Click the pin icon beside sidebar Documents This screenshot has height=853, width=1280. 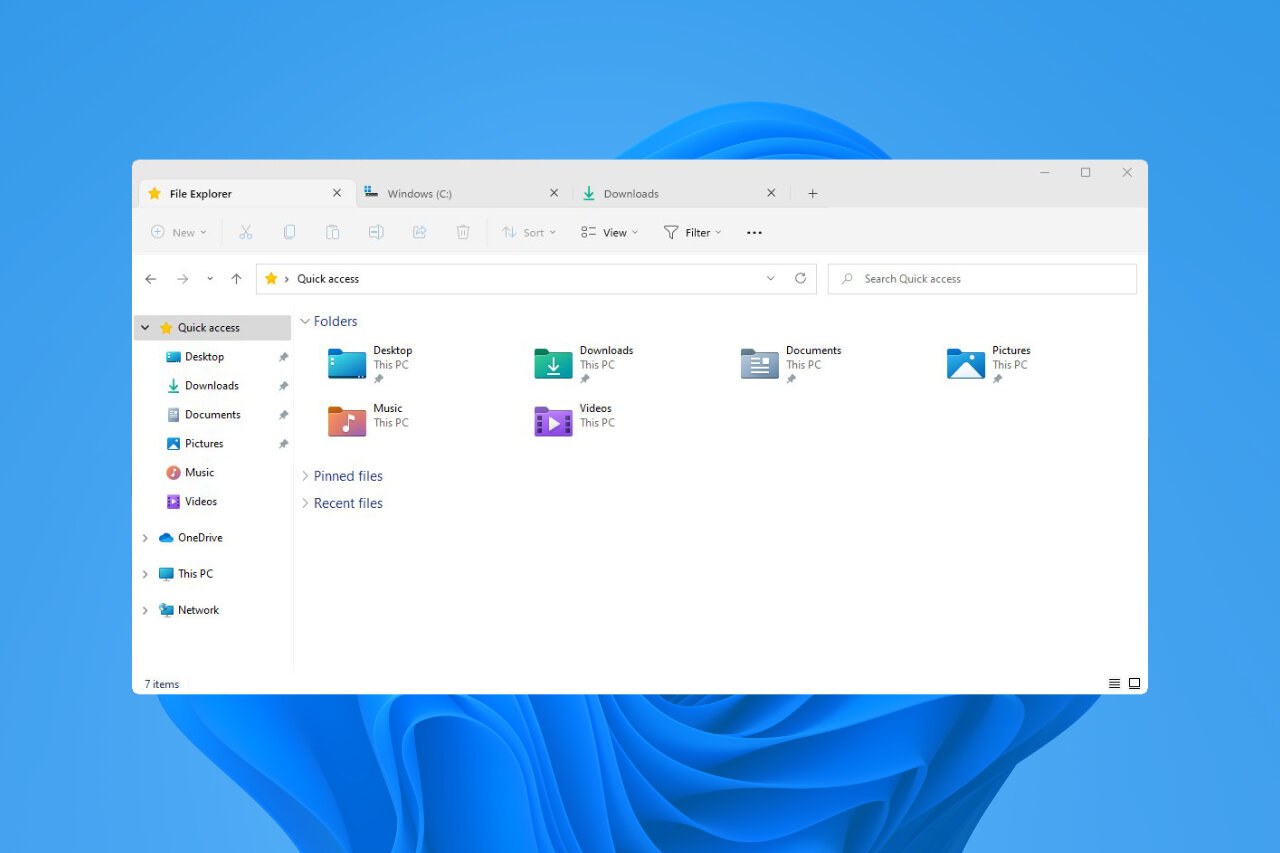pyautogui.click(x=283, y=415)
